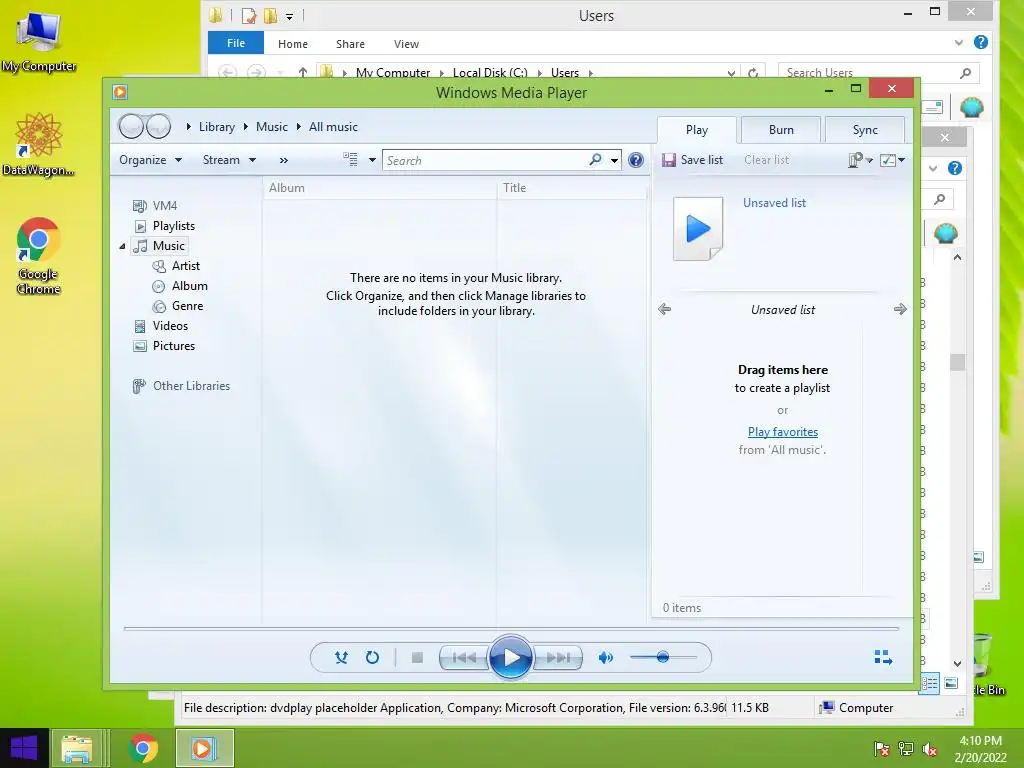This screenshot has height=768, width=1024.
Task: Skip to the previous track
Action: [464, 658]
